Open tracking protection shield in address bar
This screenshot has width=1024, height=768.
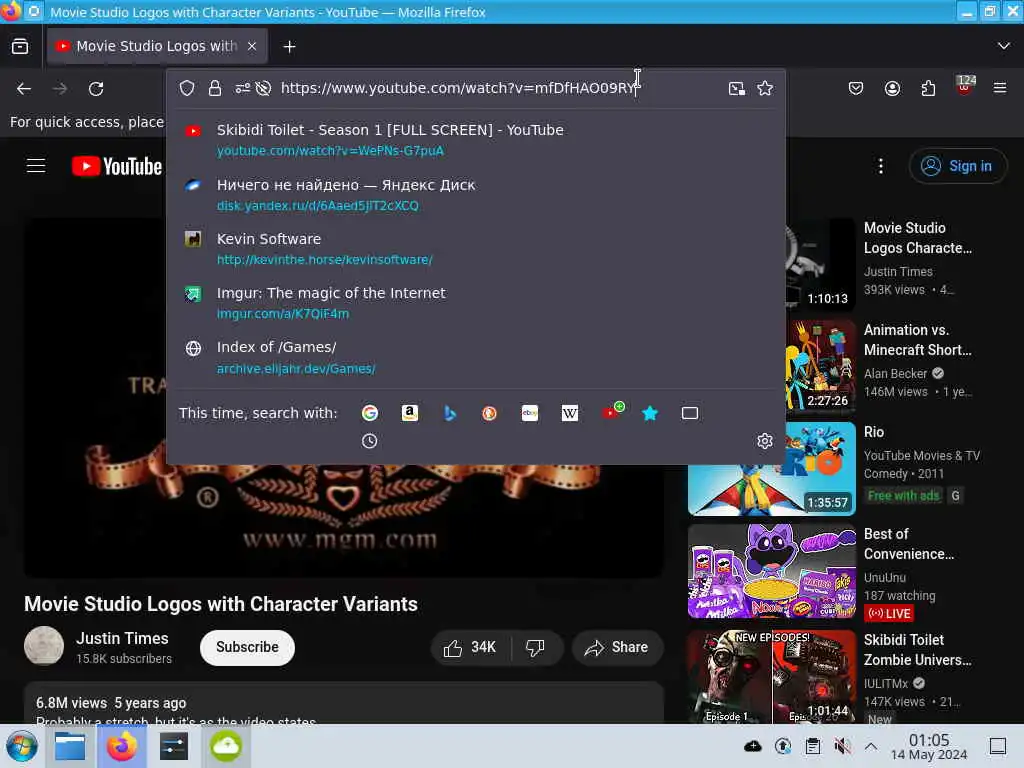187,88
